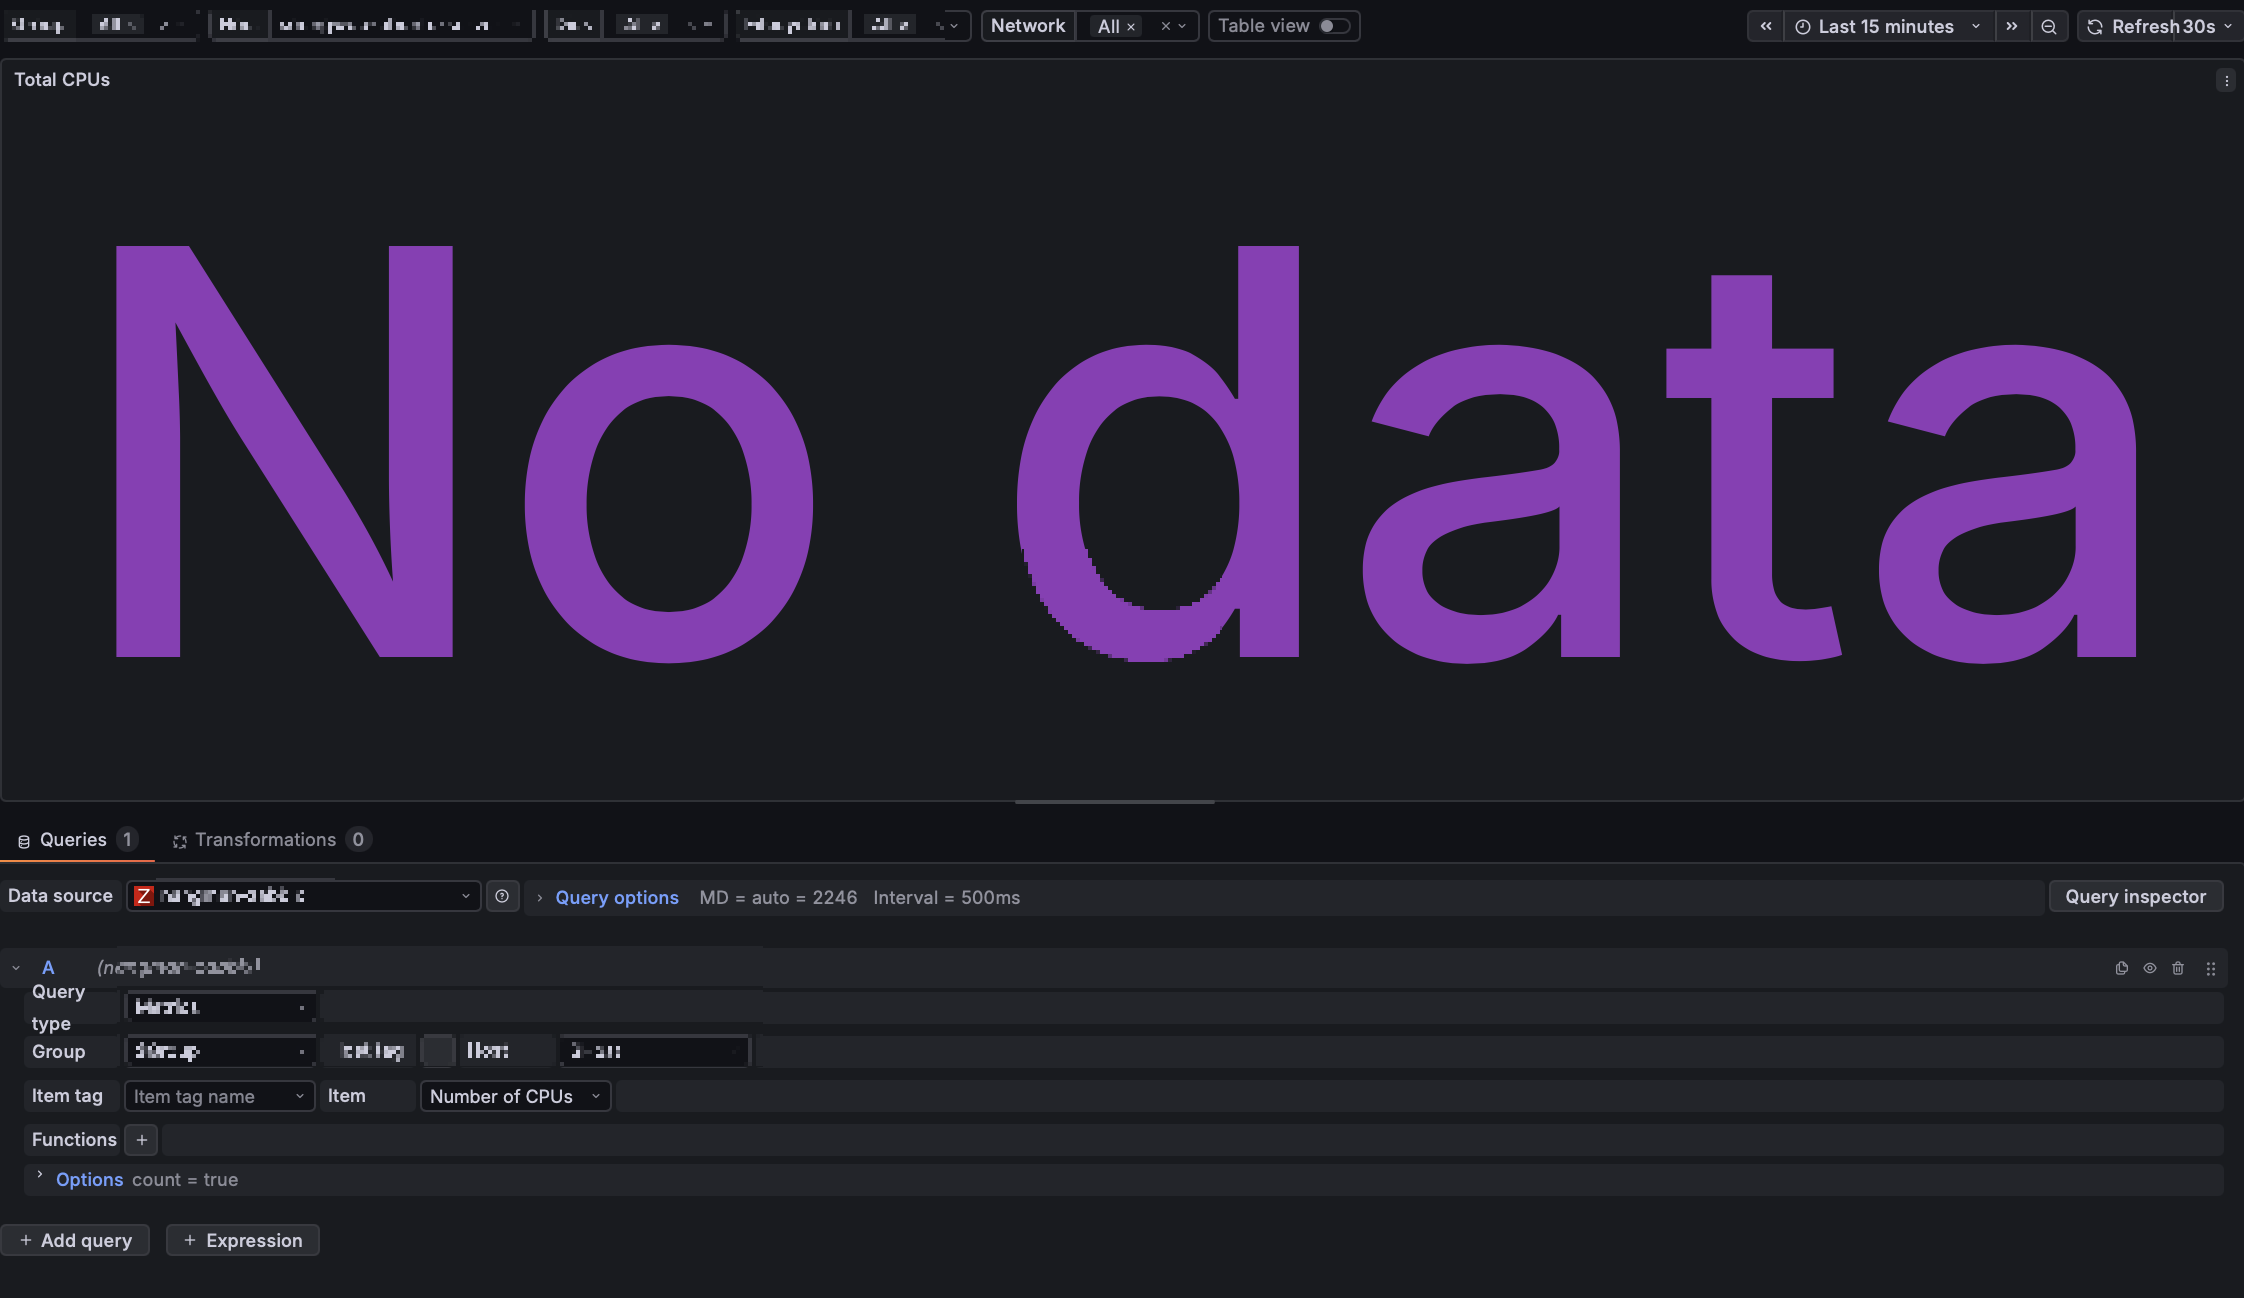This screenshot has height=1298, width=2244.
Task: Click the Total CPUs panel title
Action: (x=62, y=80)
